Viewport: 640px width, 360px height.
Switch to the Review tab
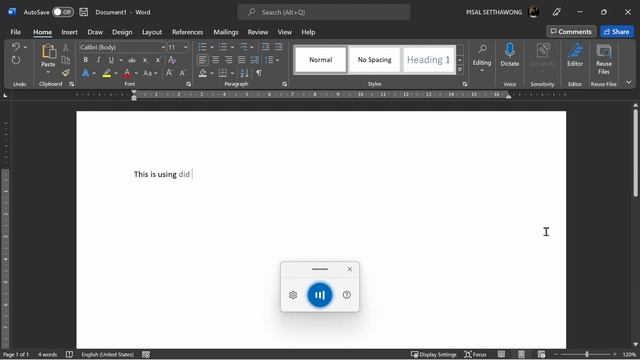pyautogui.click(x=258, y=32)
